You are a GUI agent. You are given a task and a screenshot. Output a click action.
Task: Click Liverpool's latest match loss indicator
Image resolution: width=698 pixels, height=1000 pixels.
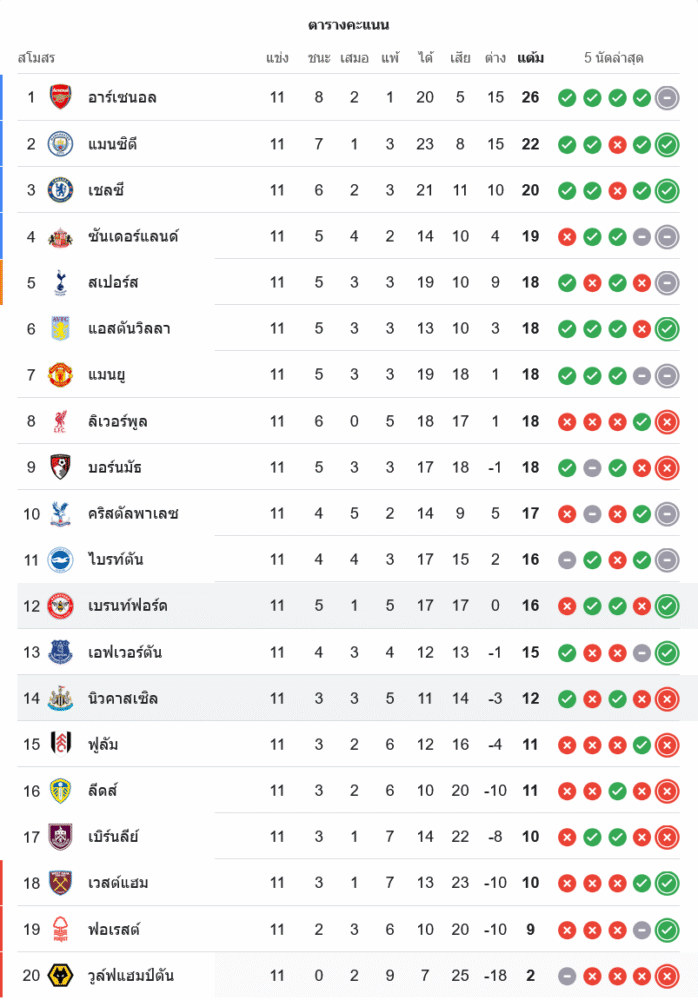667,421
